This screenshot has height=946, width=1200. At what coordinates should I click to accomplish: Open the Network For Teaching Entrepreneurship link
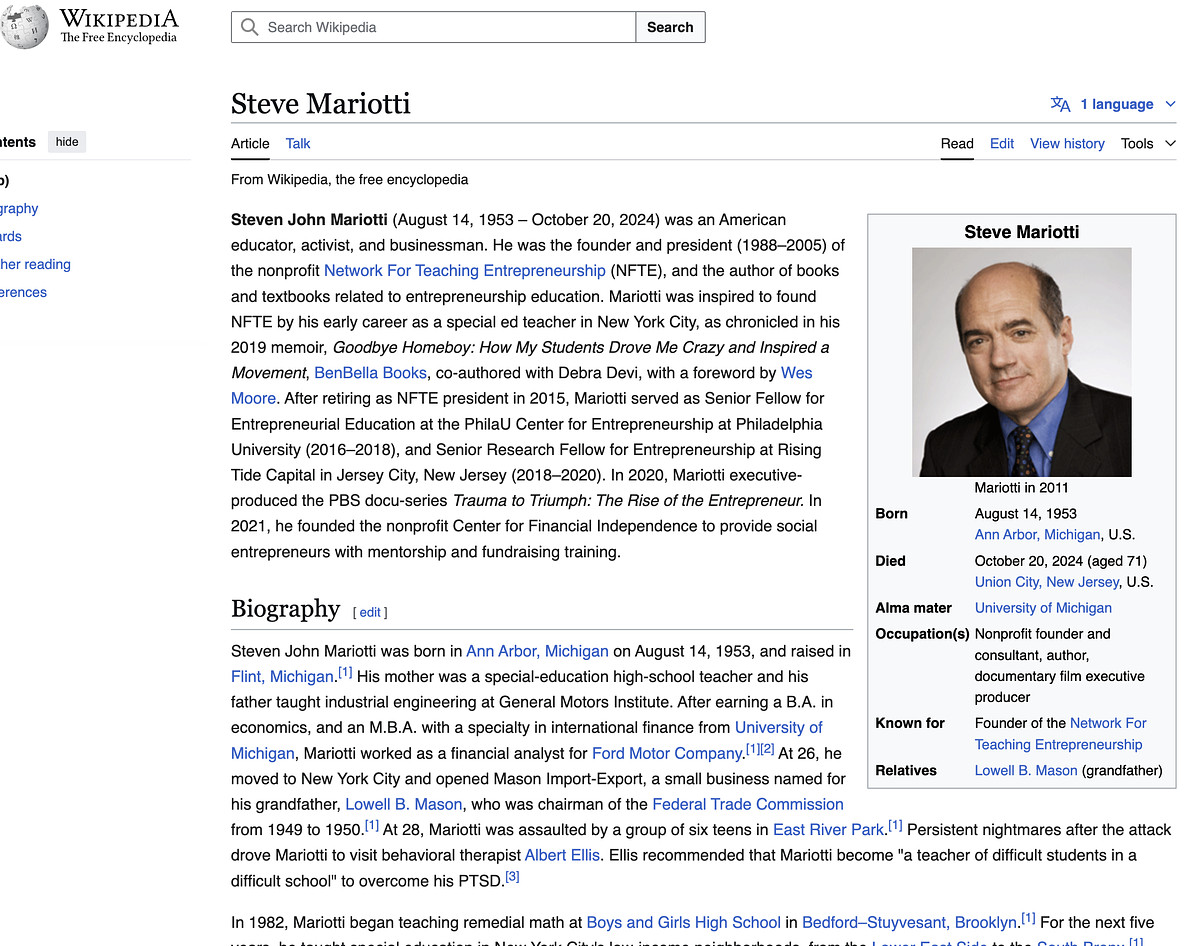point(464,270)
